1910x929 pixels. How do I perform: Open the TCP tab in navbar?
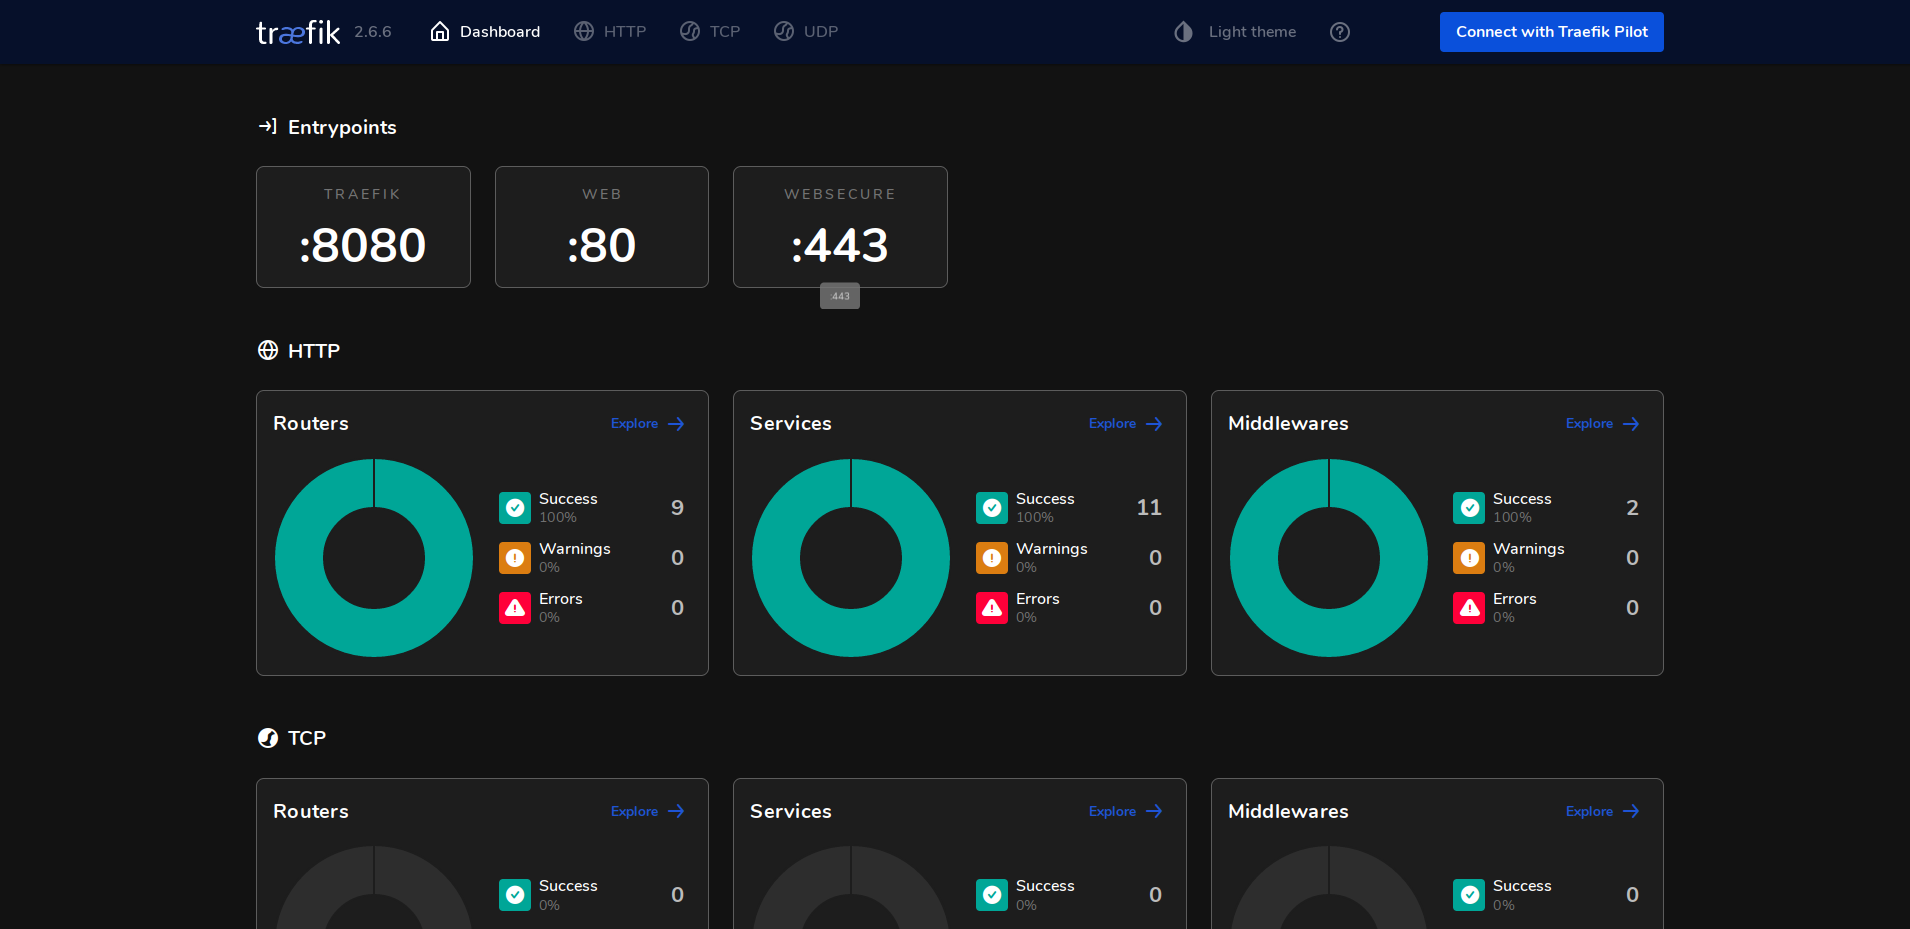point(710,32)
